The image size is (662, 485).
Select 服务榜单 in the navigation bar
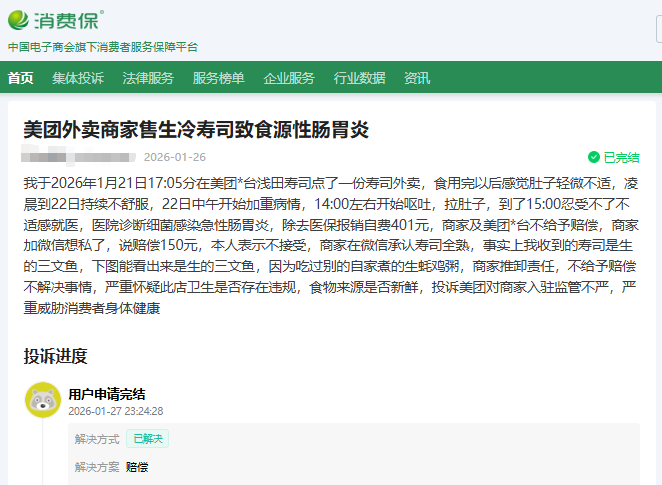click(x=218, y=78)
